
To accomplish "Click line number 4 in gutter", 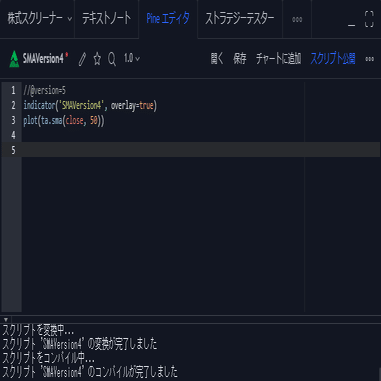I will click(13, 135).
